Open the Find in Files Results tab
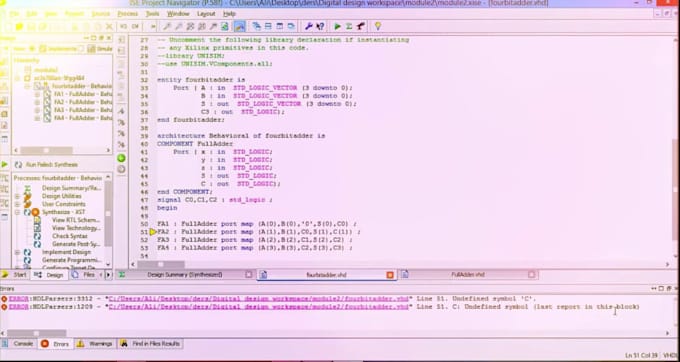Screen dimensions: 680x362 [x=150, y=344]
